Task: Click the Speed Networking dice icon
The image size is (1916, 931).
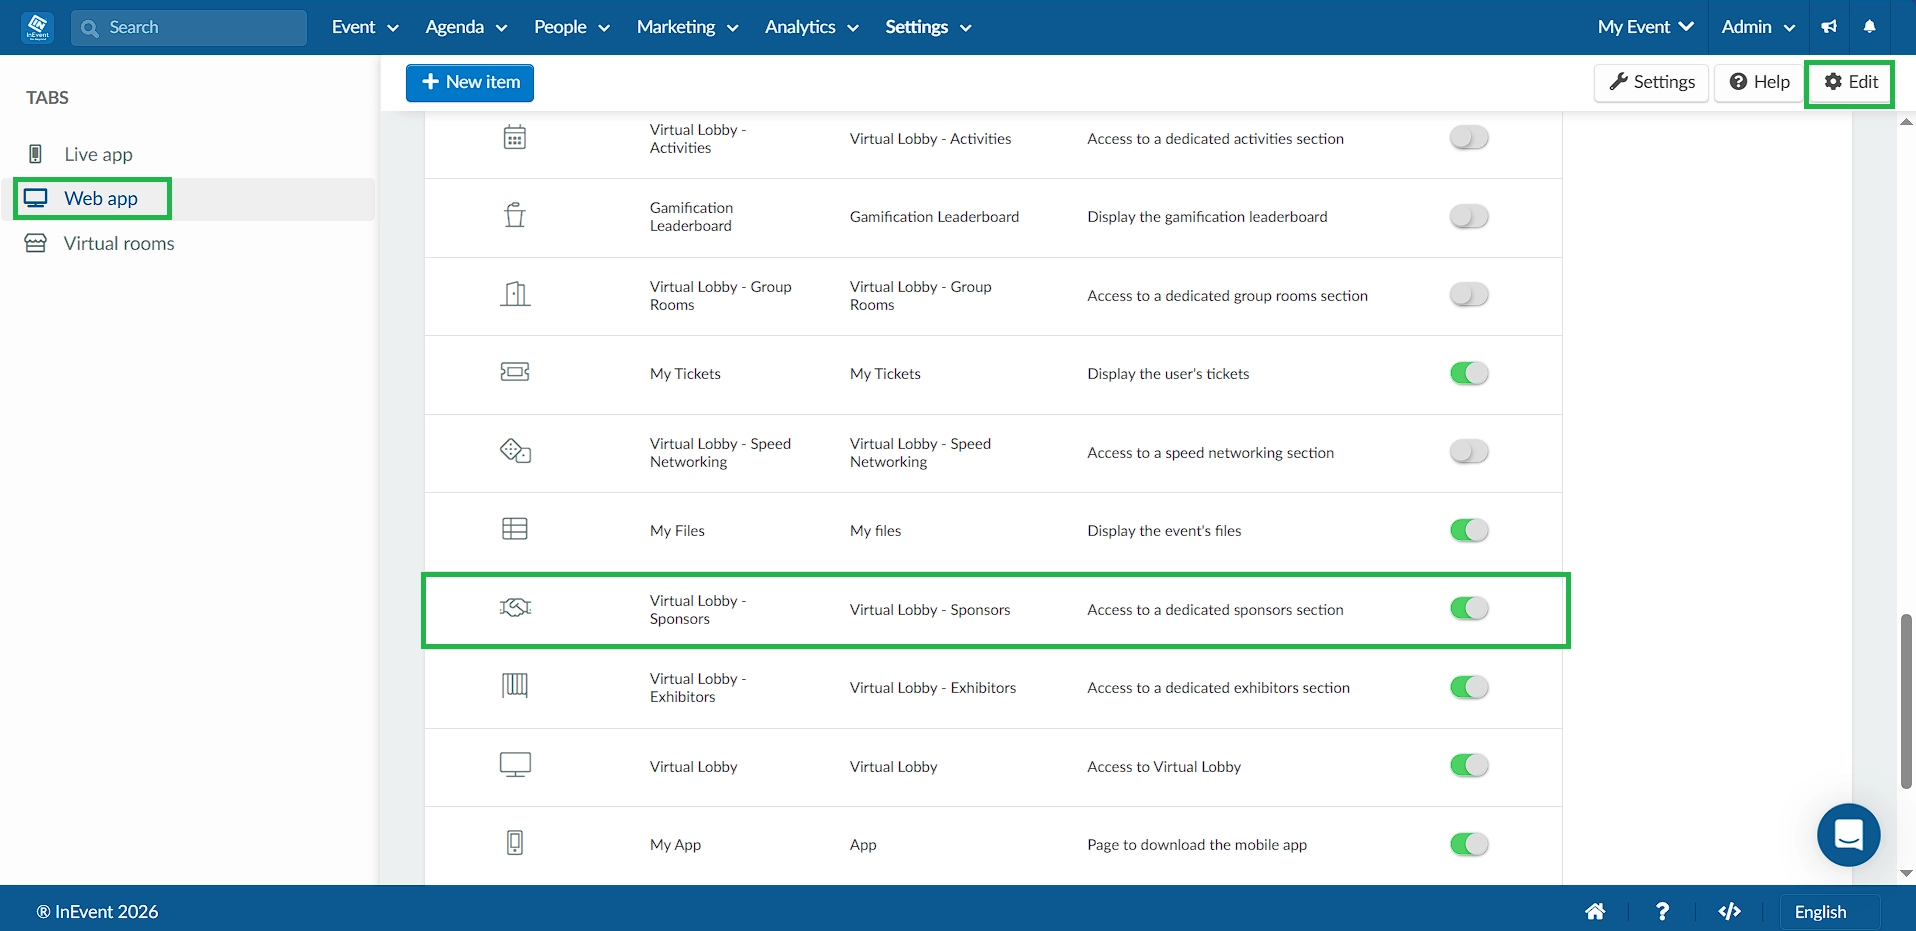Action: pyautogui.click(x=515, y=451)
